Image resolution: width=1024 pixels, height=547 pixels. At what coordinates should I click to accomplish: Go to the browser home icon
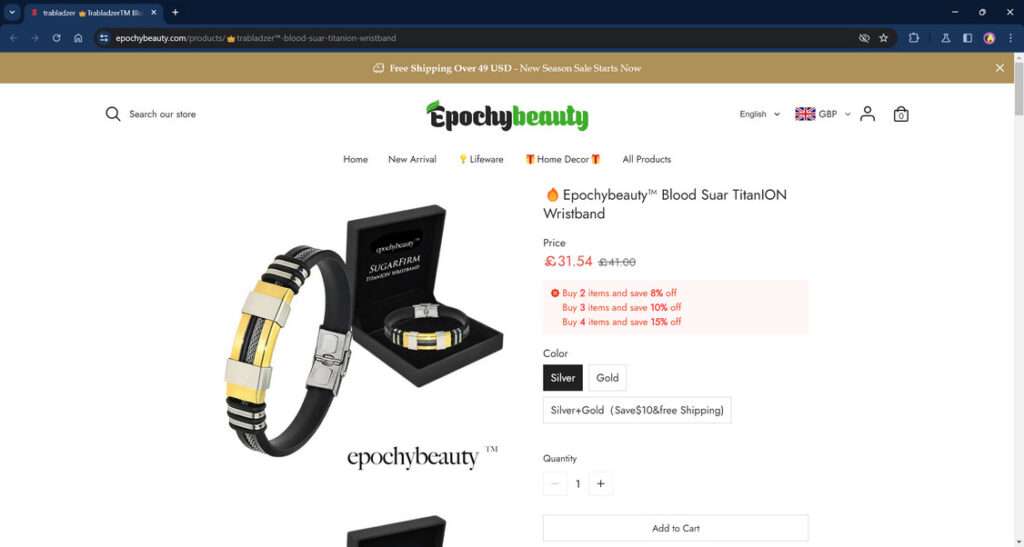point(78,38)
